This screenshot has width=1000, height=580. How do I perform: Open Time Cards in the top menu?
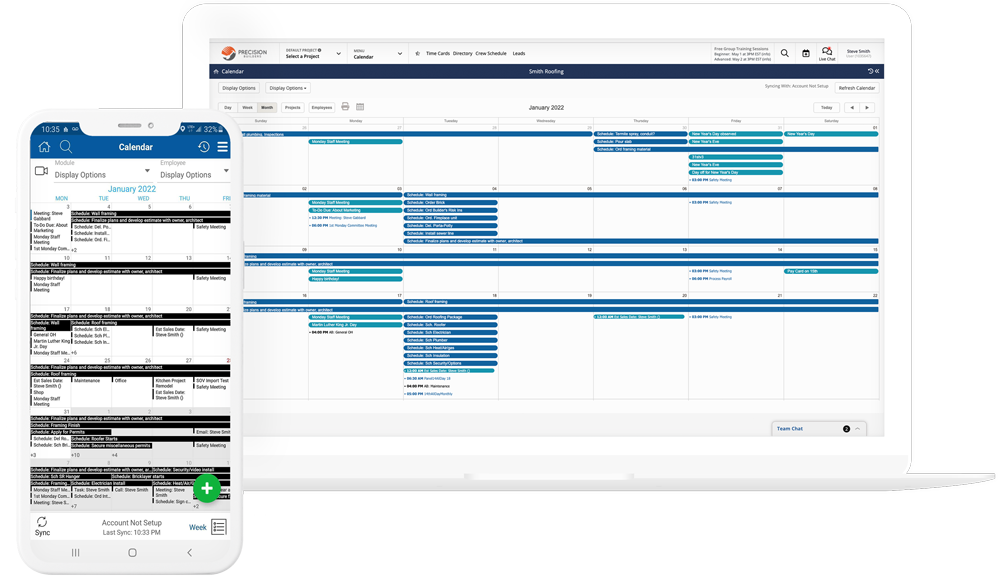point(437,54)
